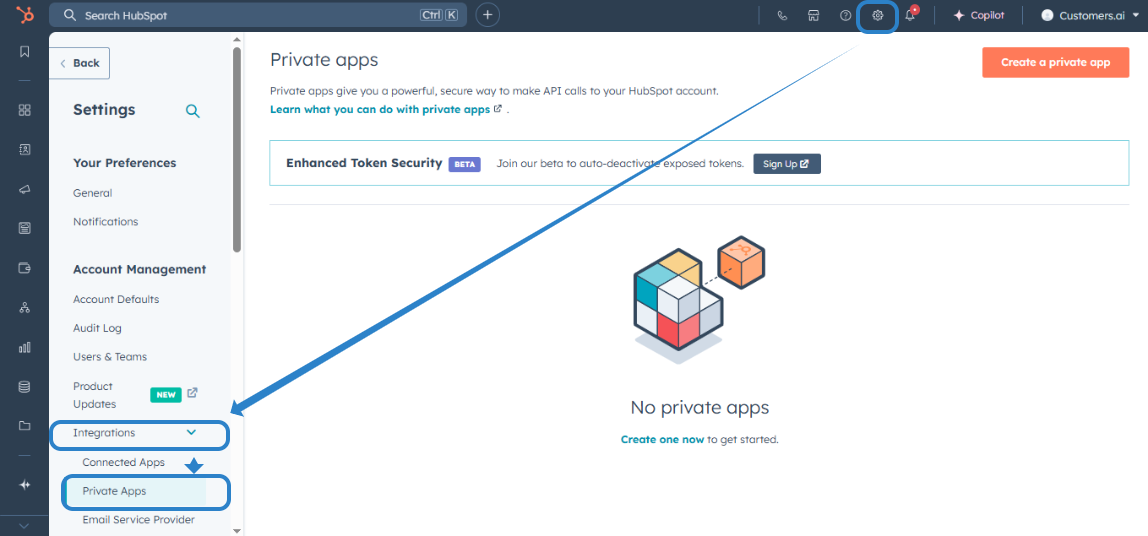Open the Copilot assistant

pyautogui.click(x=979, y=15)
